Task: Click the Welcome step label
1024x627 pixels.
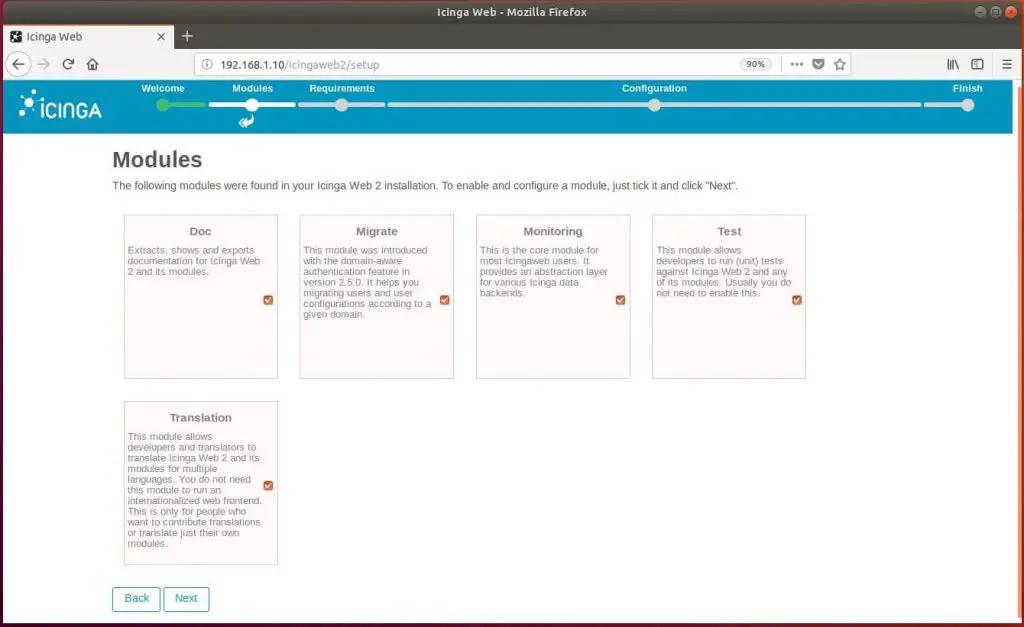Action: [163, 88]
